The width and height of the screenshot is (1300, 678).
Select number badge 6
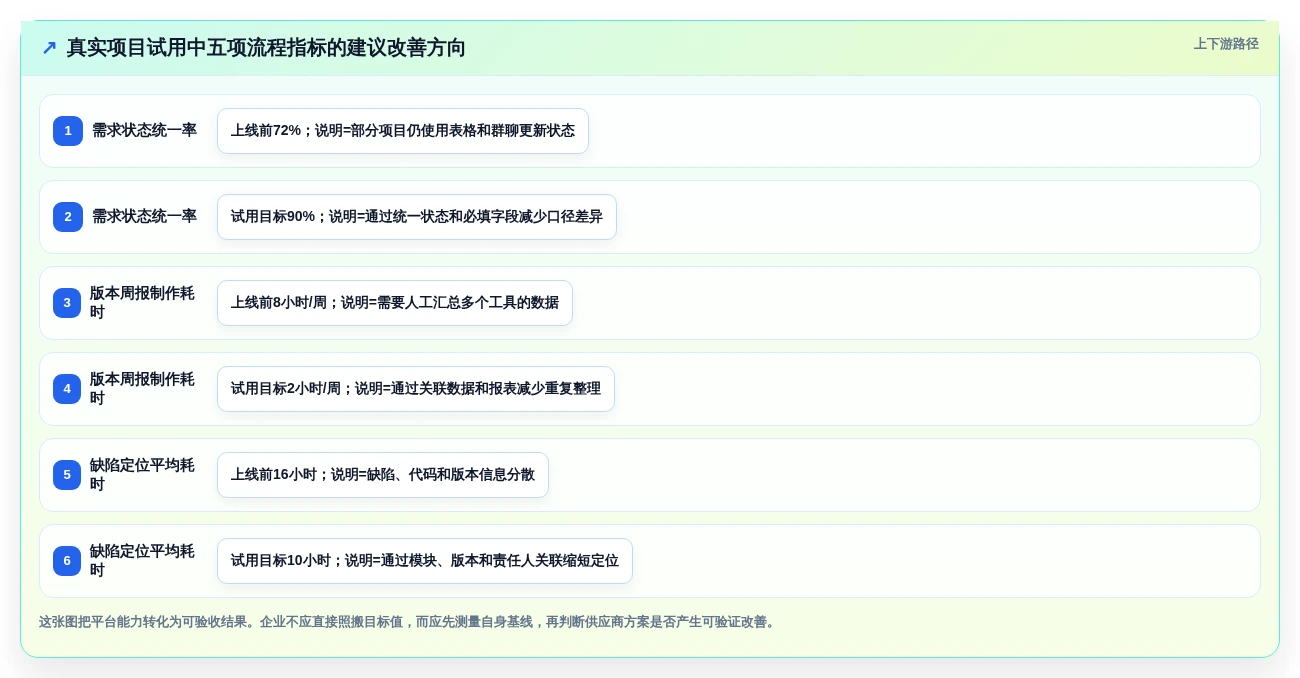pyautogui.click(x=67, y=561)
